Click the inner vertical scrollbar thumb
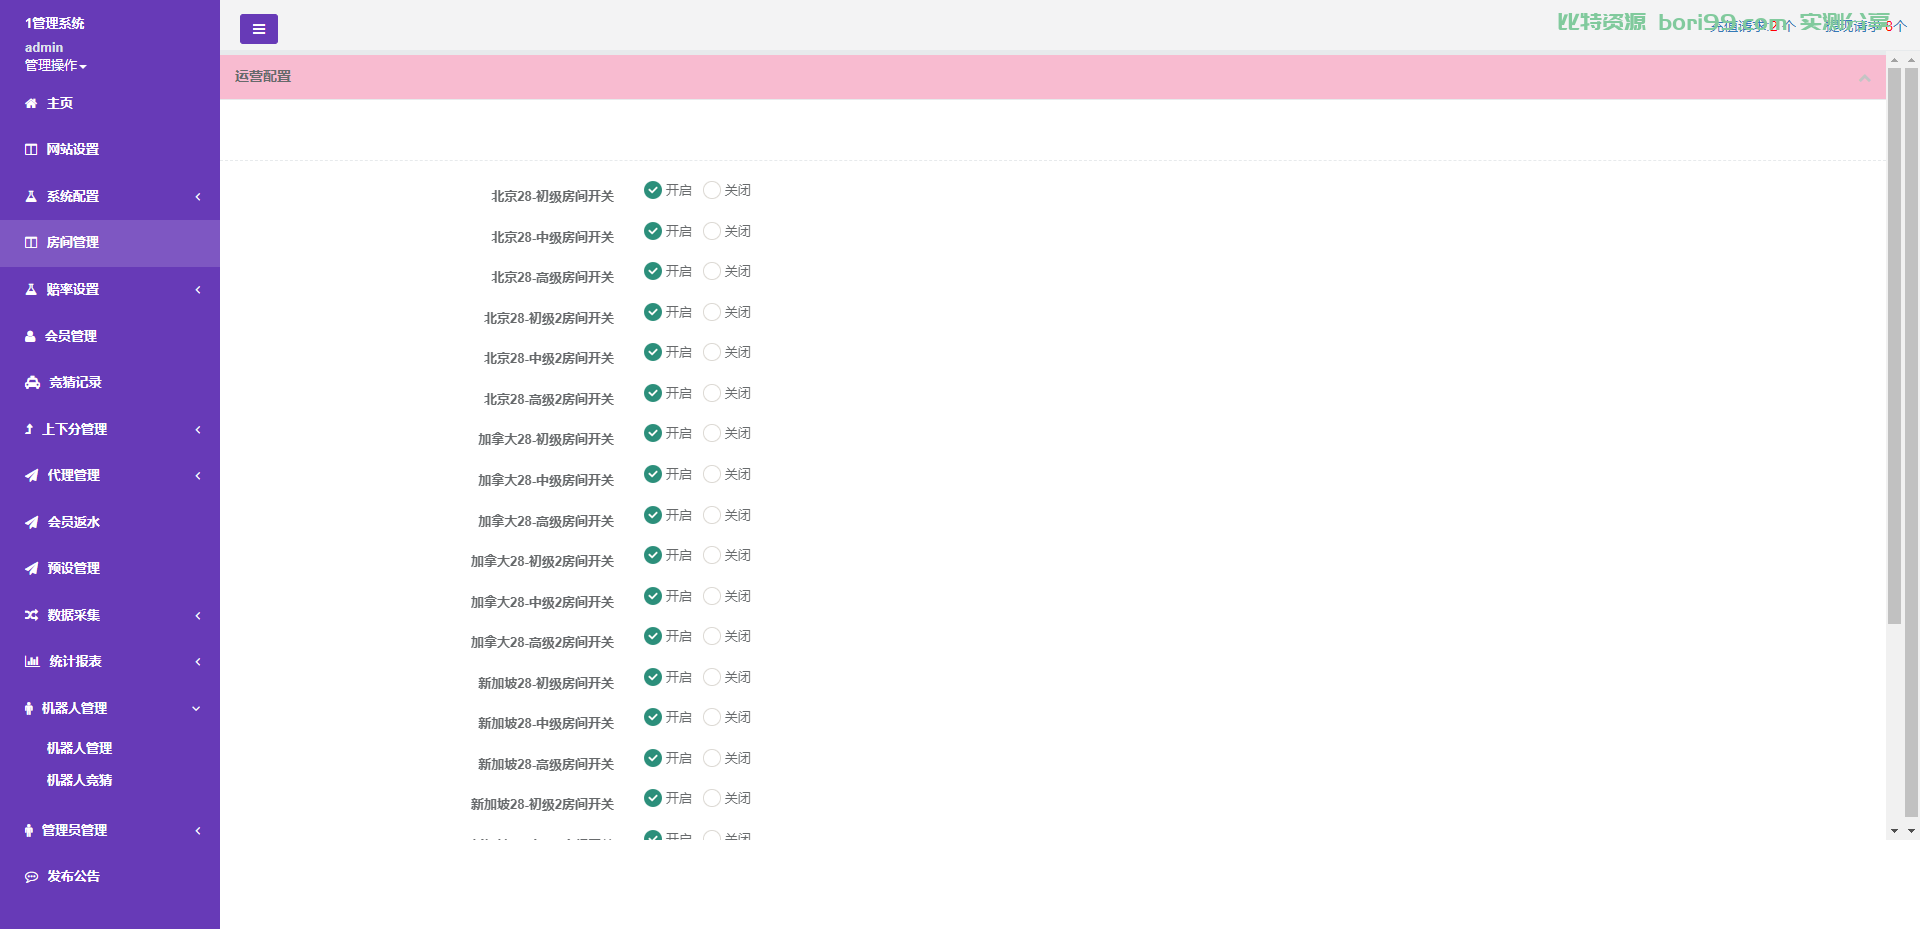Screen dimensions: 1920x929 (1894, 346)
